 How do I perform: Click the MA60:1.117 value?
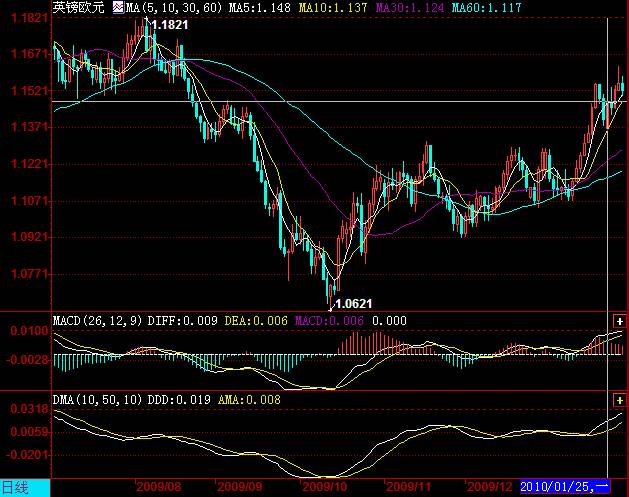tap(486, 8)
